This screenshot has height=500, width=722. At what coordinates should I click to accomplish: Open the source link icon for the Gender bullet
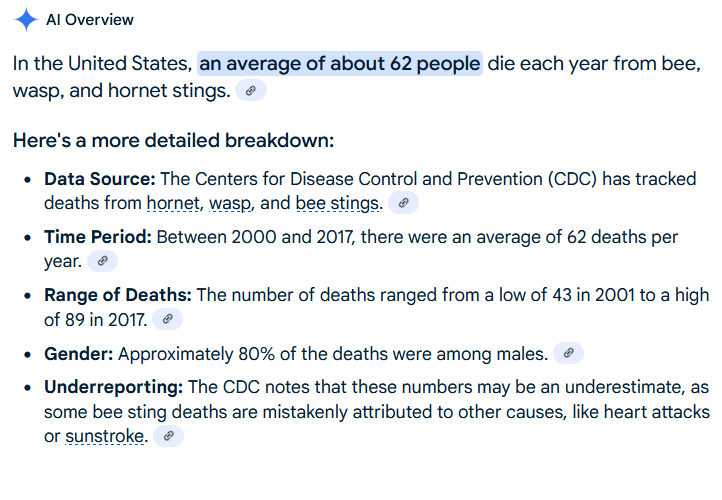(568, 353)
